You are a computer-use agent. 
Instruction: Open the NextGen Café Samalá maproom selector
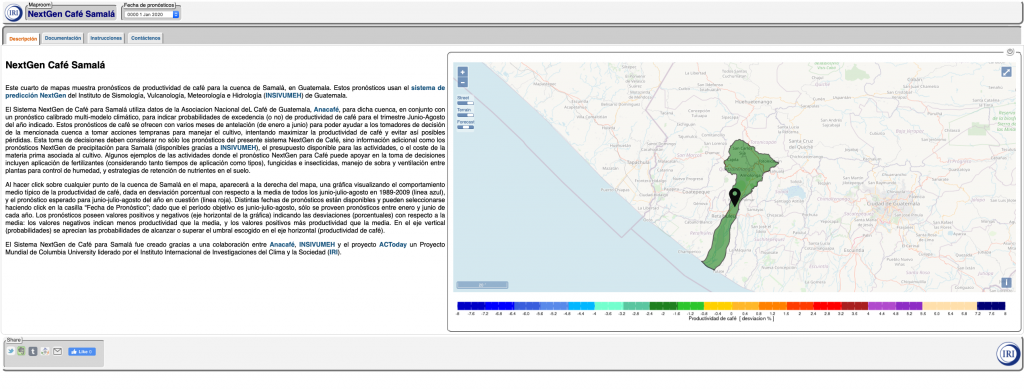71,14
